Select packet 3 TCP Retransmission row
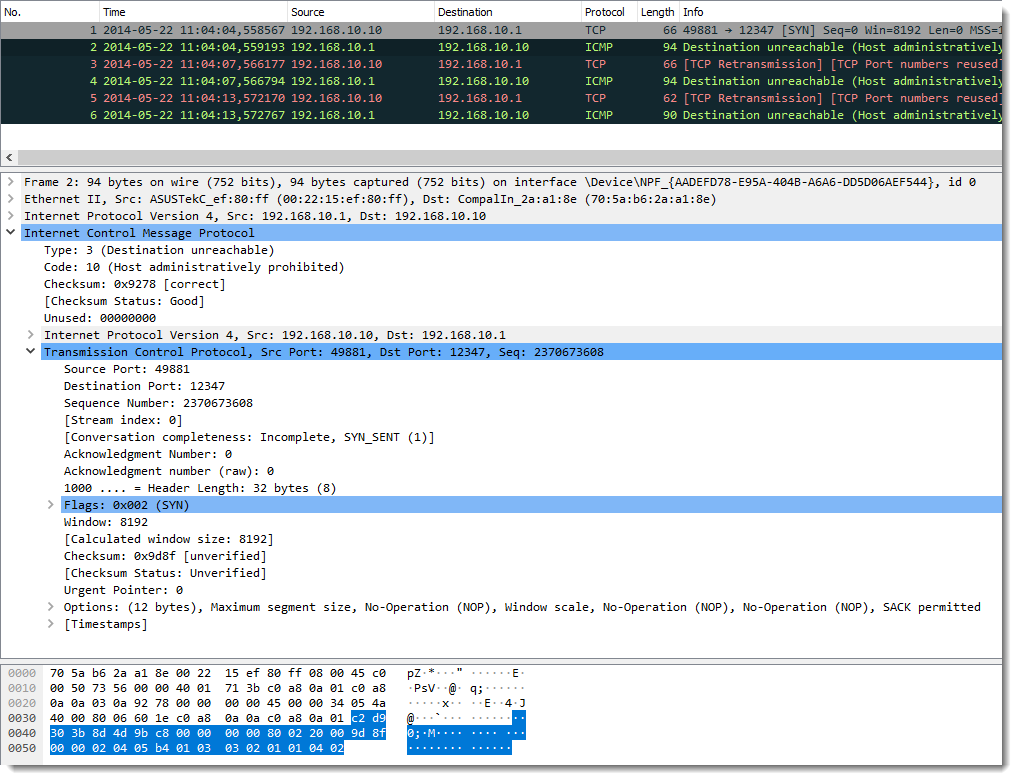This screenshot has height=780, width=1017. pos(501,64)
